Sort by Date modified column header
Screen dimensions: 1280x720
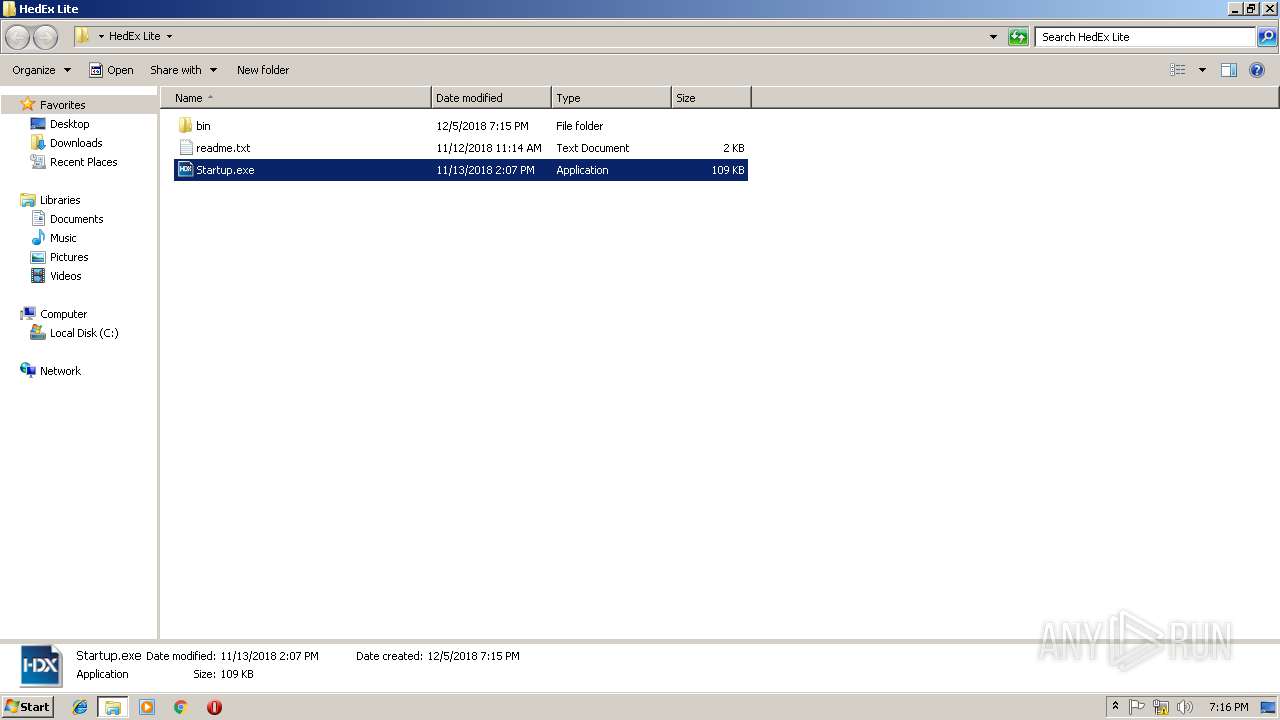(x=491, y=98)
